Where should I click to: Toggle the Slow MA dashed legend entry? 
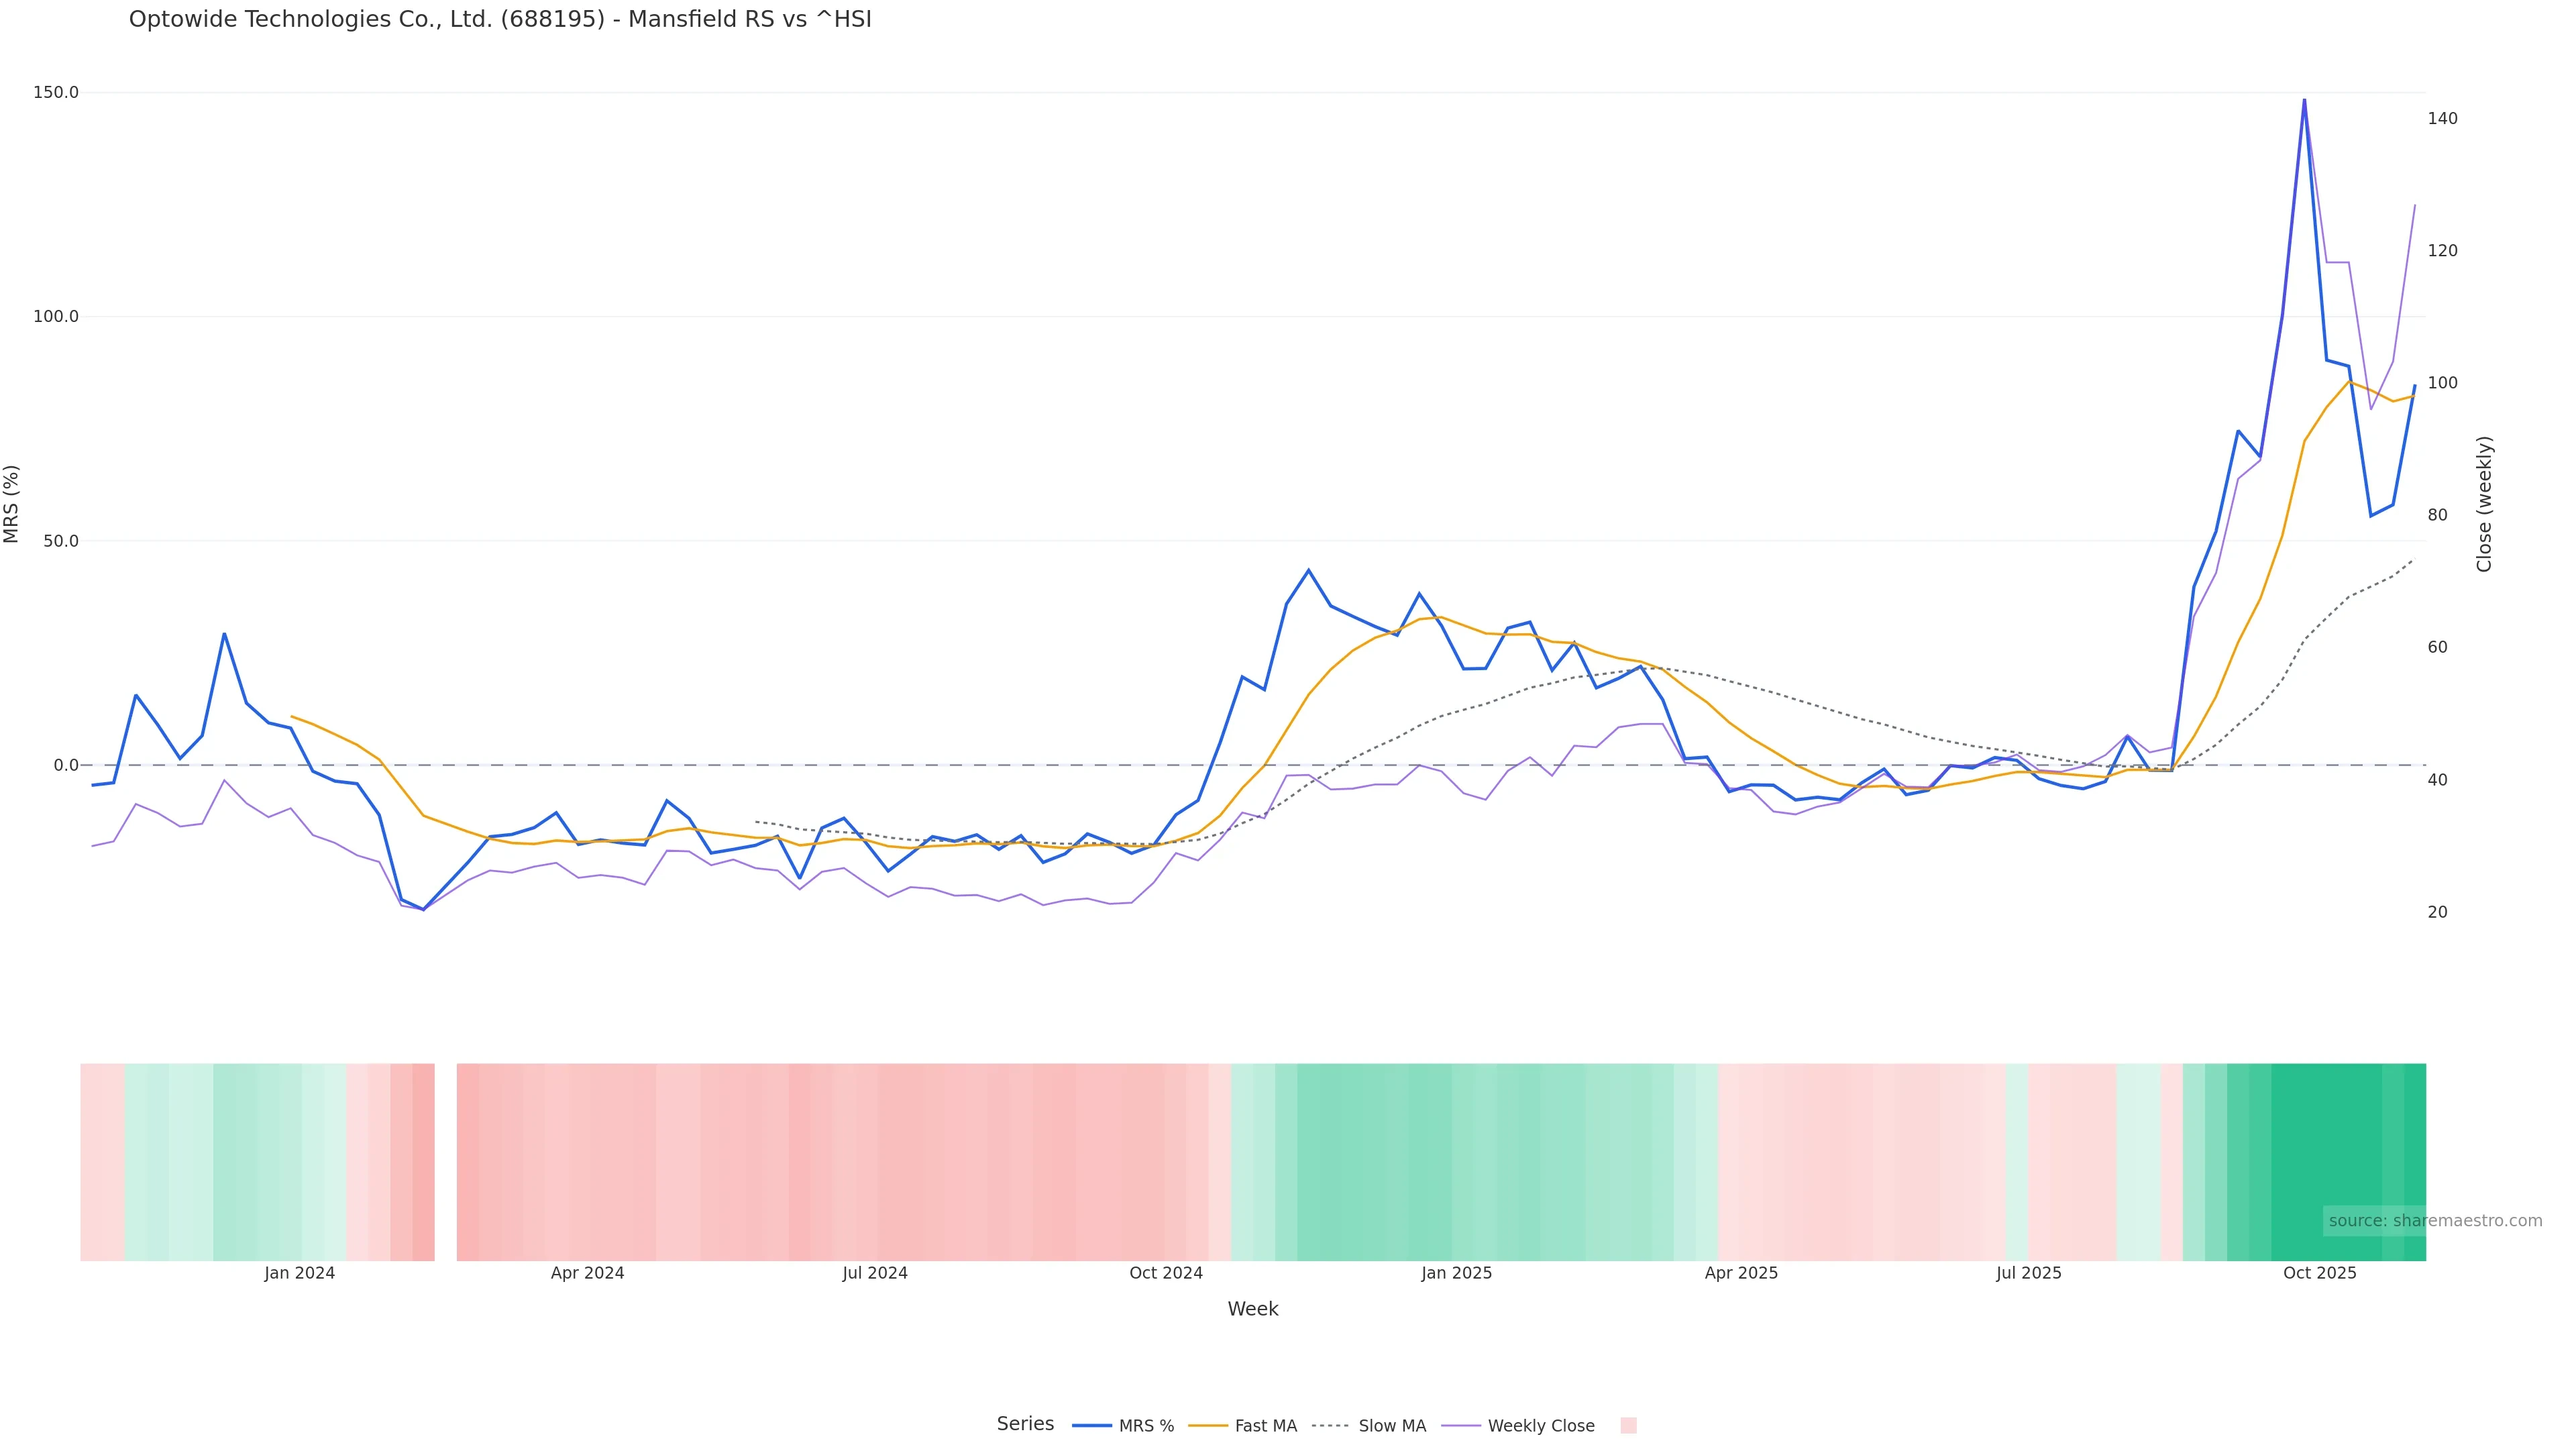pyautogui.click(x=1392, y=1426)
